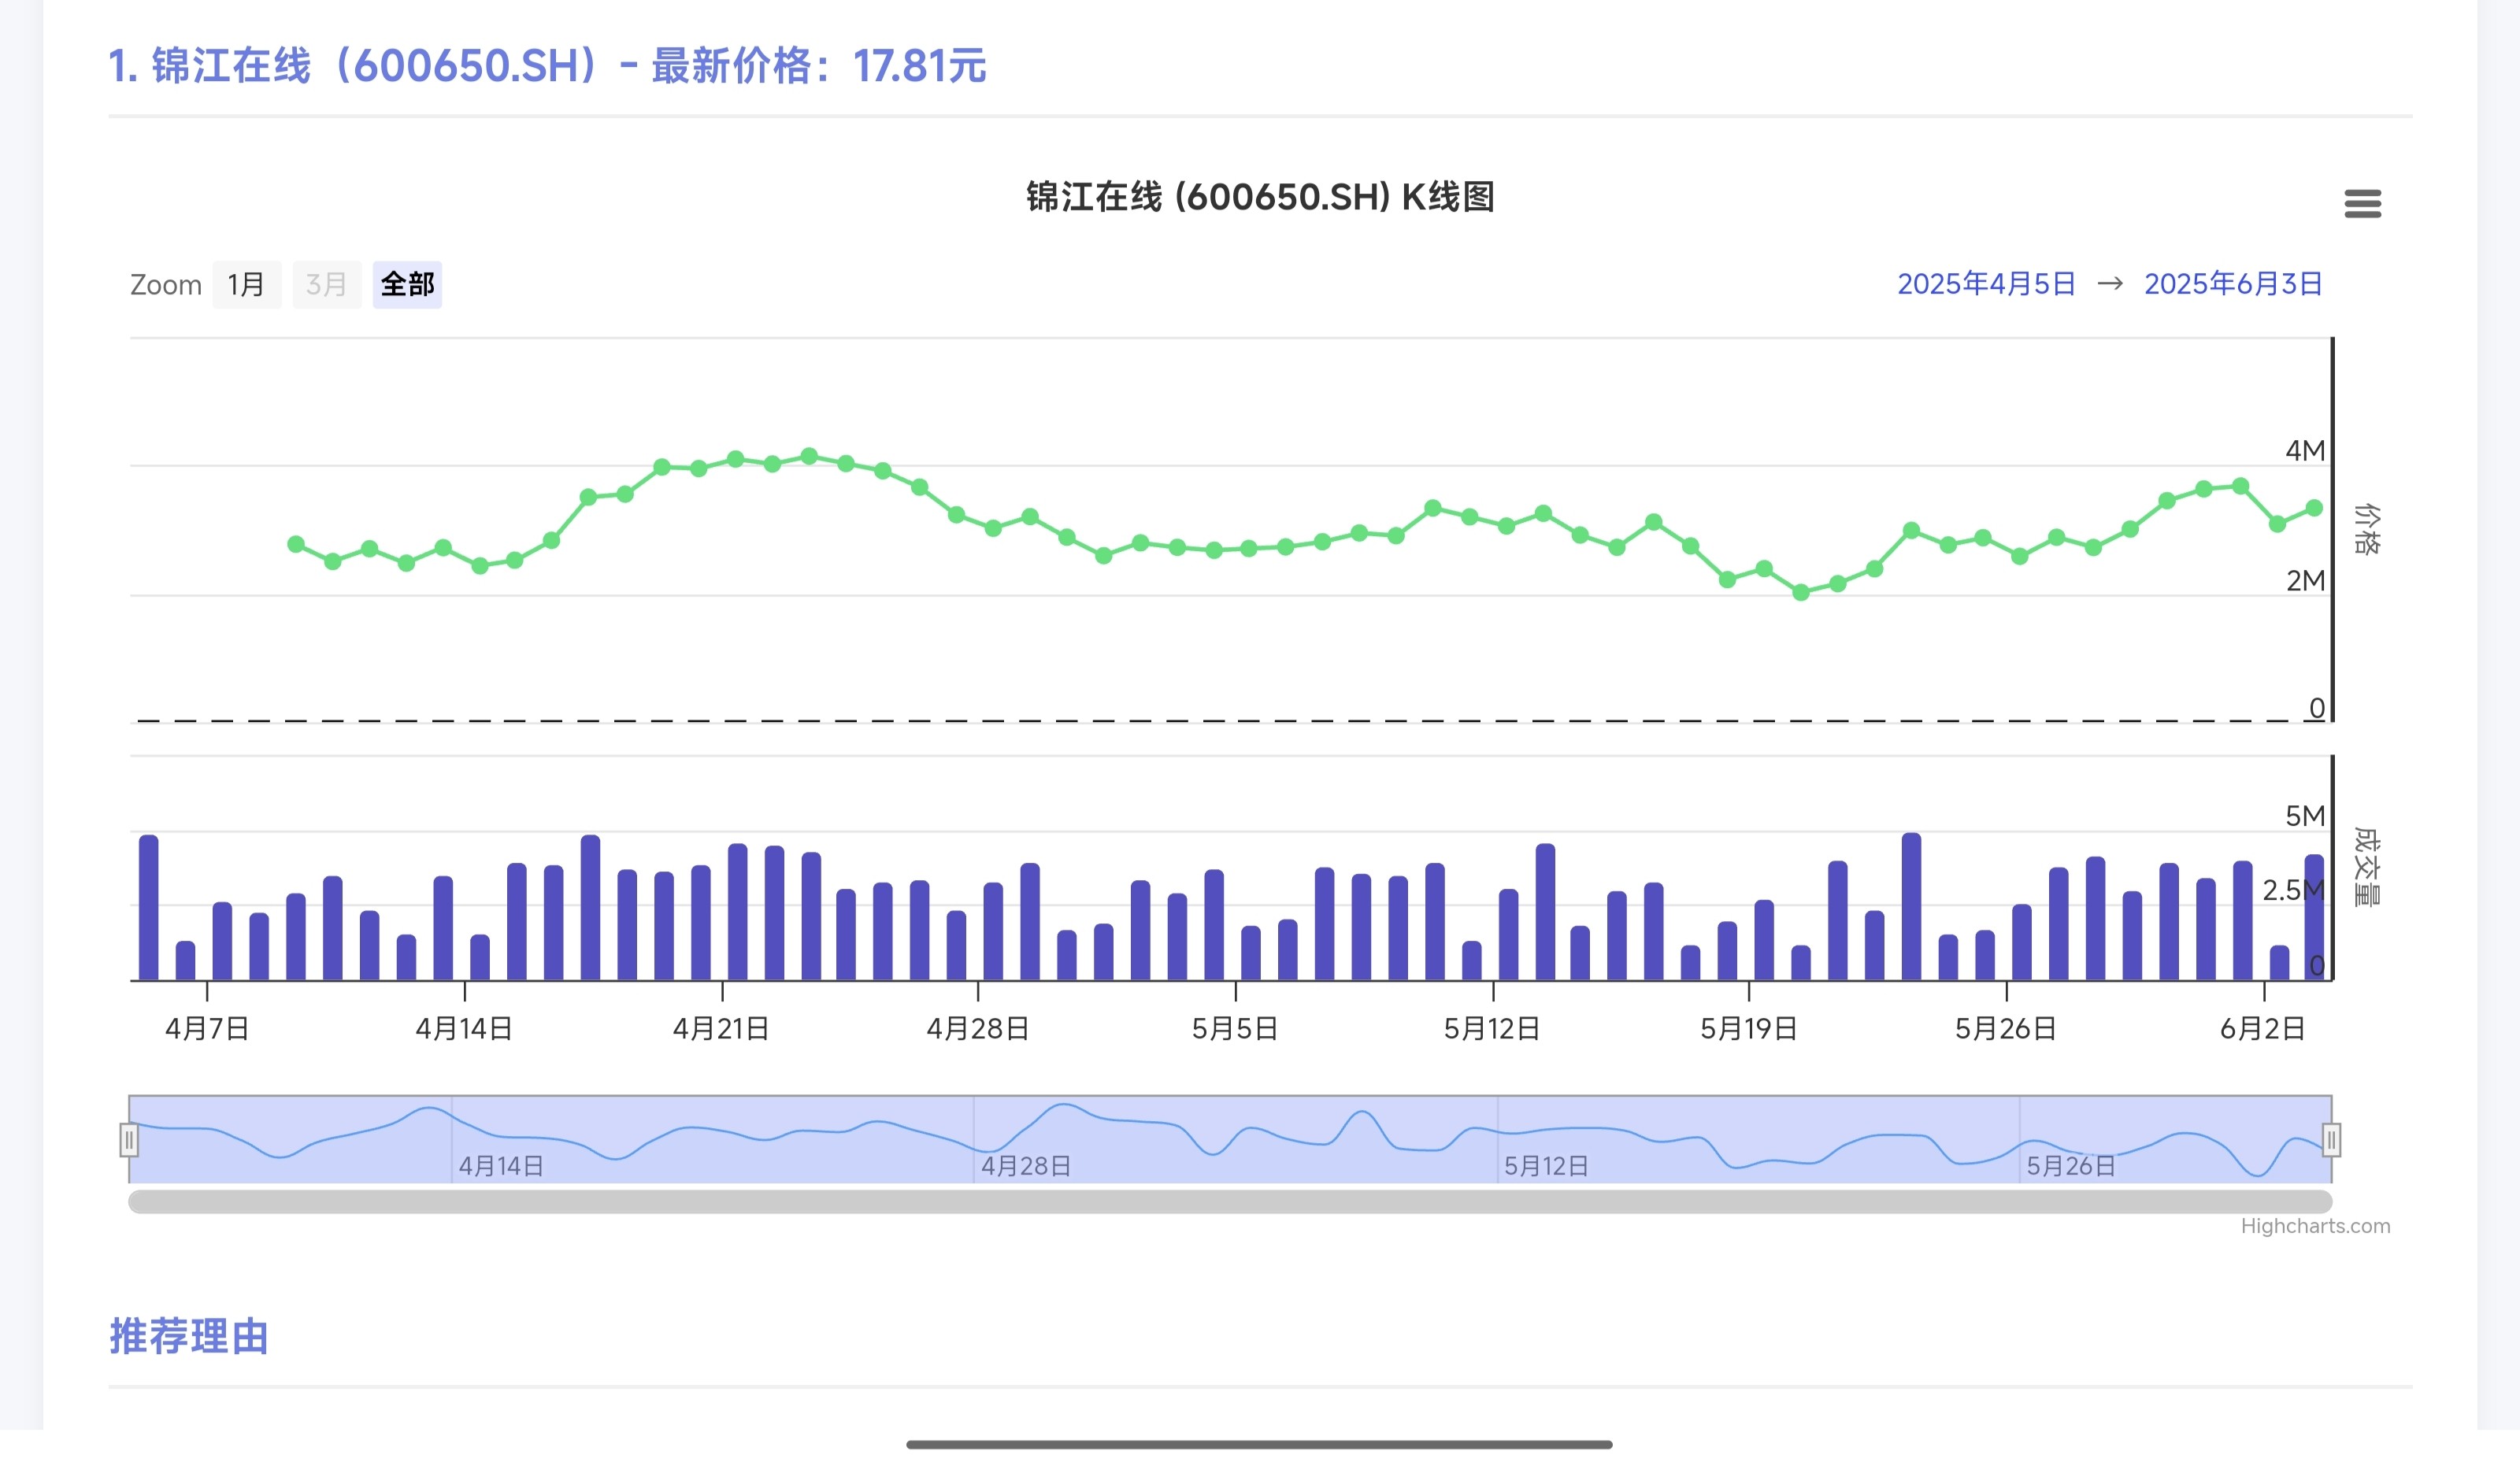Screen dimensions: 2520x1462
Task: Select the 全部 zoom range button
Action: coord(407,285)
